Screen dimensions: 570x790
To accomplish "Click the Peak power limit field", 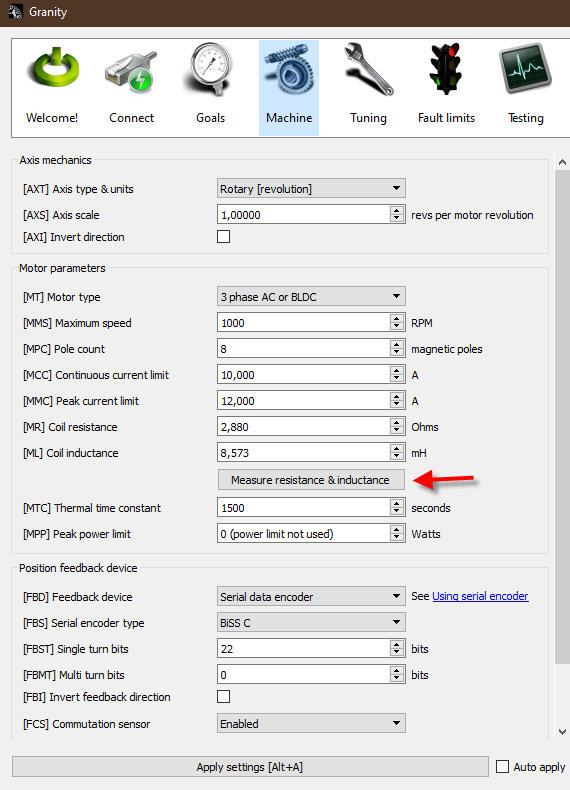I will point(303,534).
